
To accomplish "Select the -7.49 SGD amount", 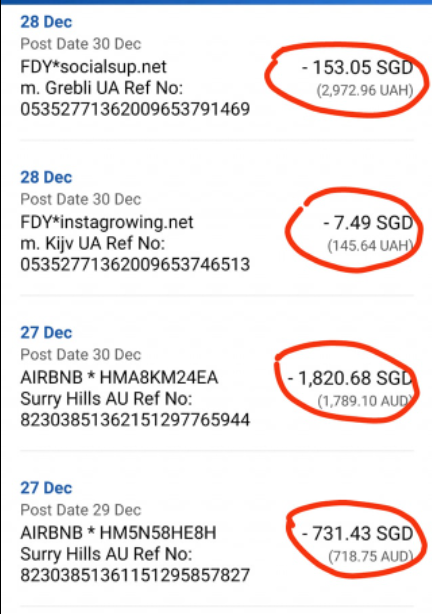I will 368,223.
